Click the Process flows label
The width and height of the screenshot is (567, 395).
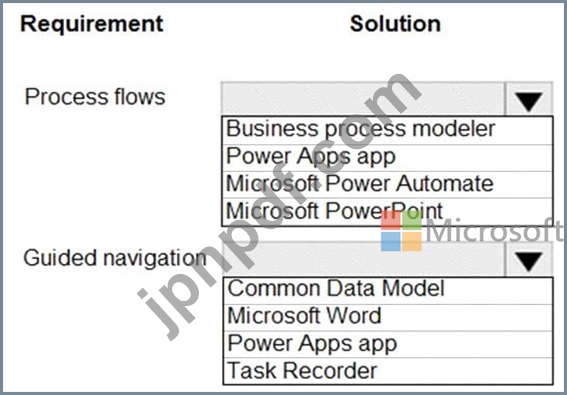(x=95, y=97)
